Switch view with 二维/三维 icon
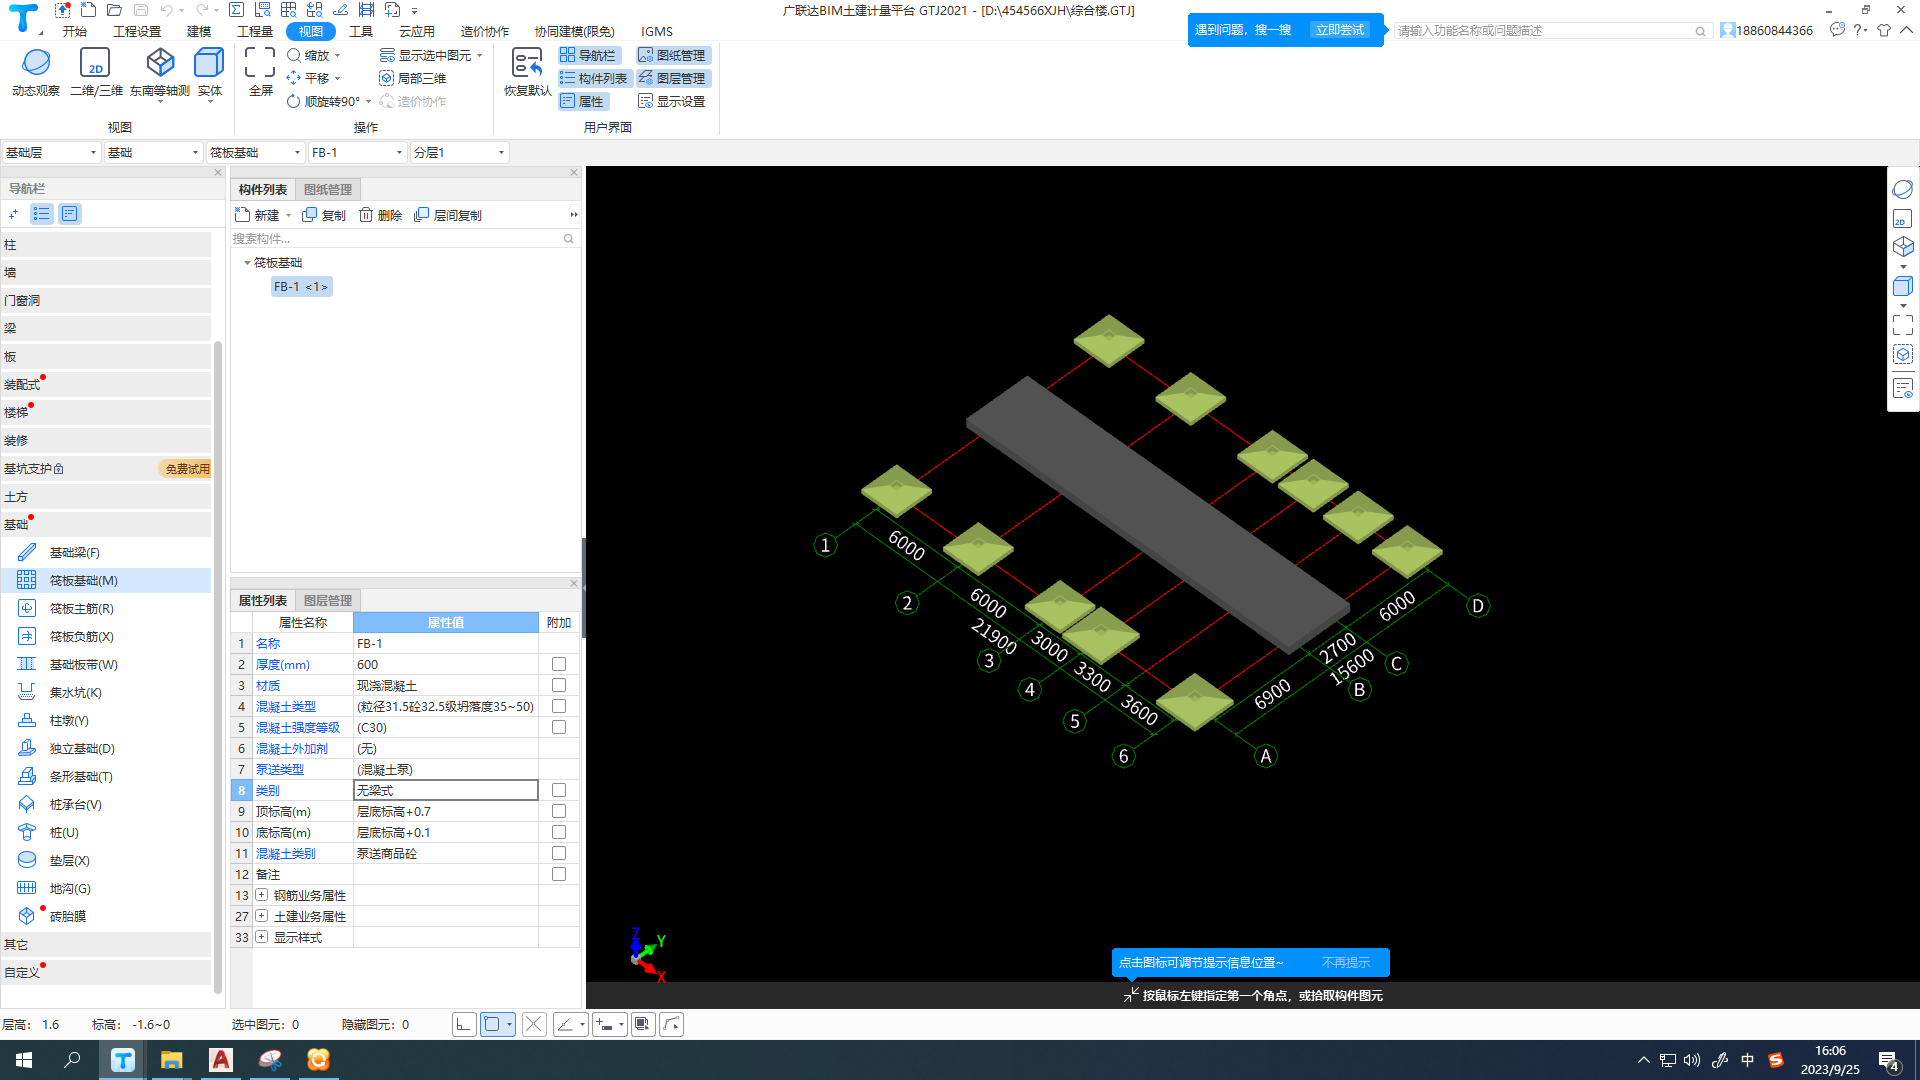The image size is (1920, 1080). pyautogui.click(x=95, y=64)
